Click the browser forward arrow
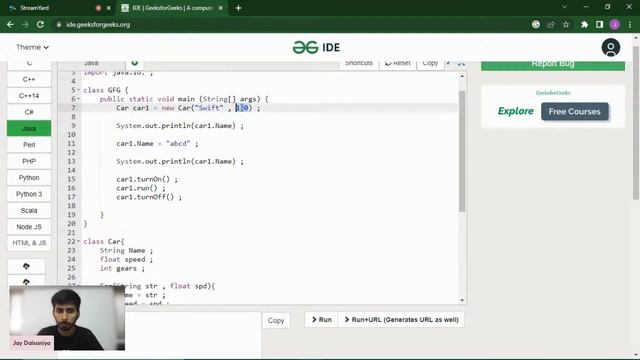640x360 pixels. coord(25,24)
